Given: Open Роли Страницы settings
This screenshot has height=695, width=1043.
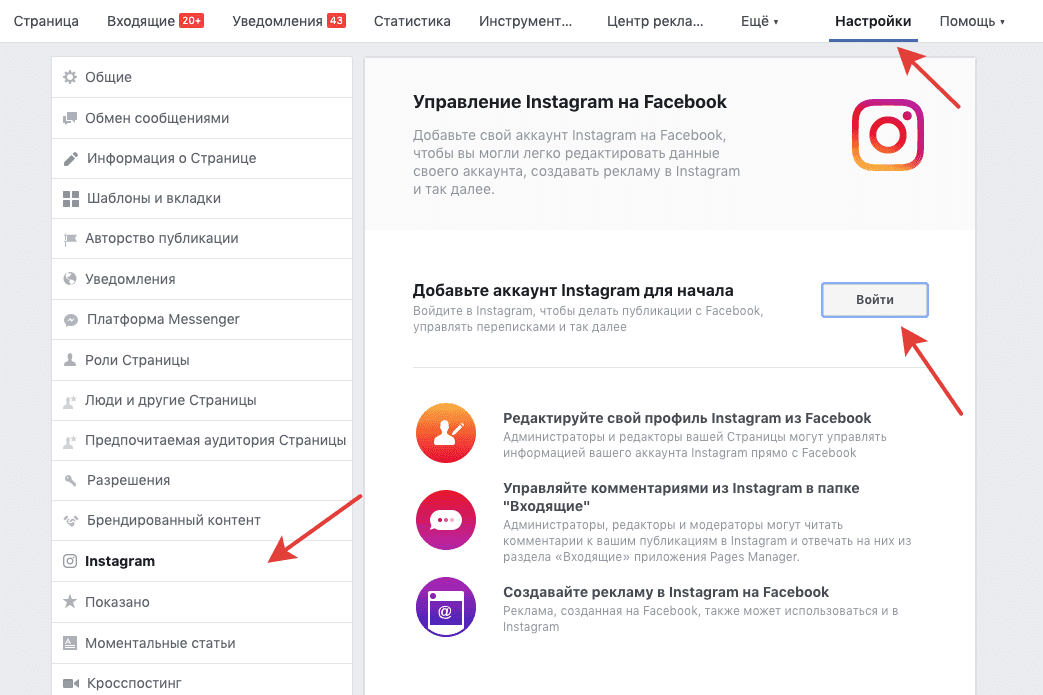Looking at the screenshot, I should [x=202, y=360].
